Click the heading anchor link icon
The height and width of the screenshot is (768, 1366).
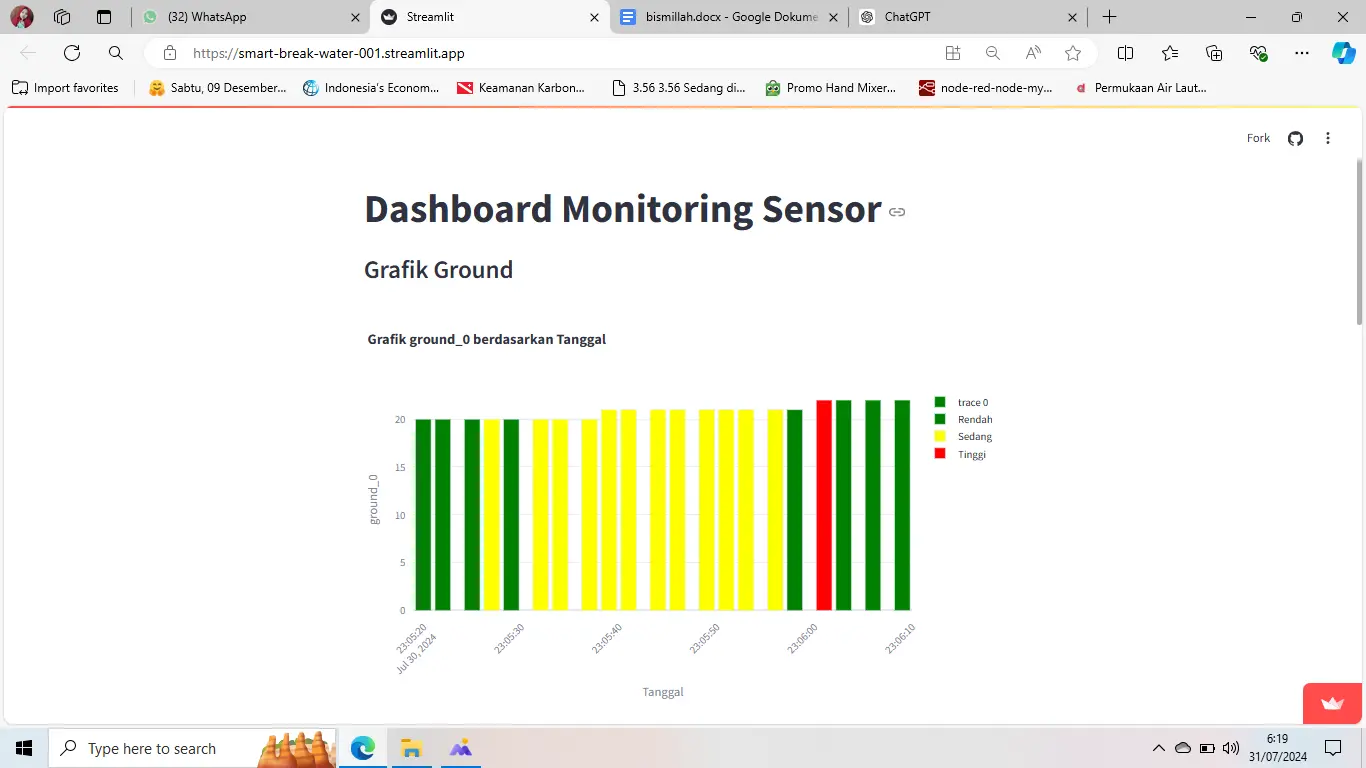897,212
